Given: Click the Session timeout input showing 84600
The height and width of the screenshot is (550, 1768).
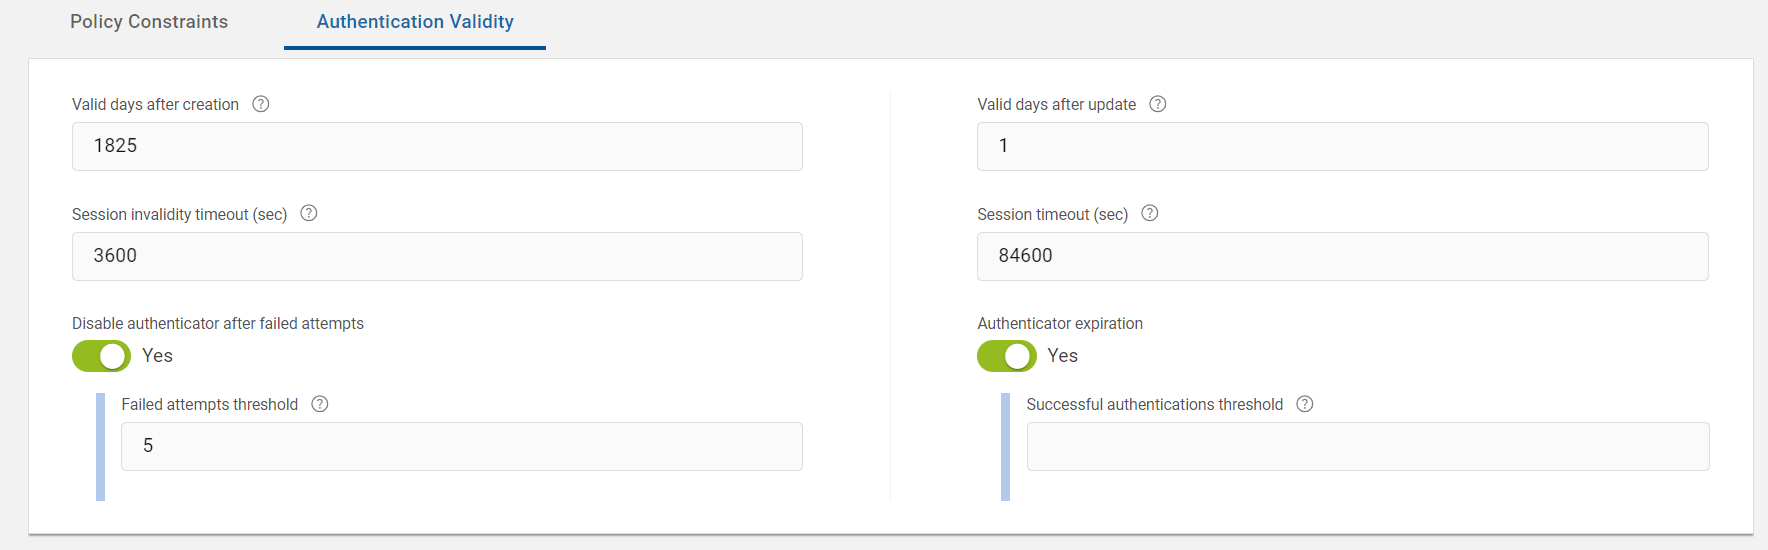Looking at the screenshot, I should (x=1342, y=256).
